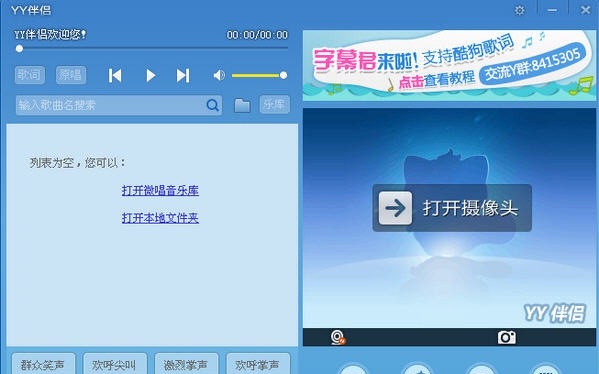599x374 pixels.
Task: Toggle the 歌词 lyrics button
Action: coord(30,75)
